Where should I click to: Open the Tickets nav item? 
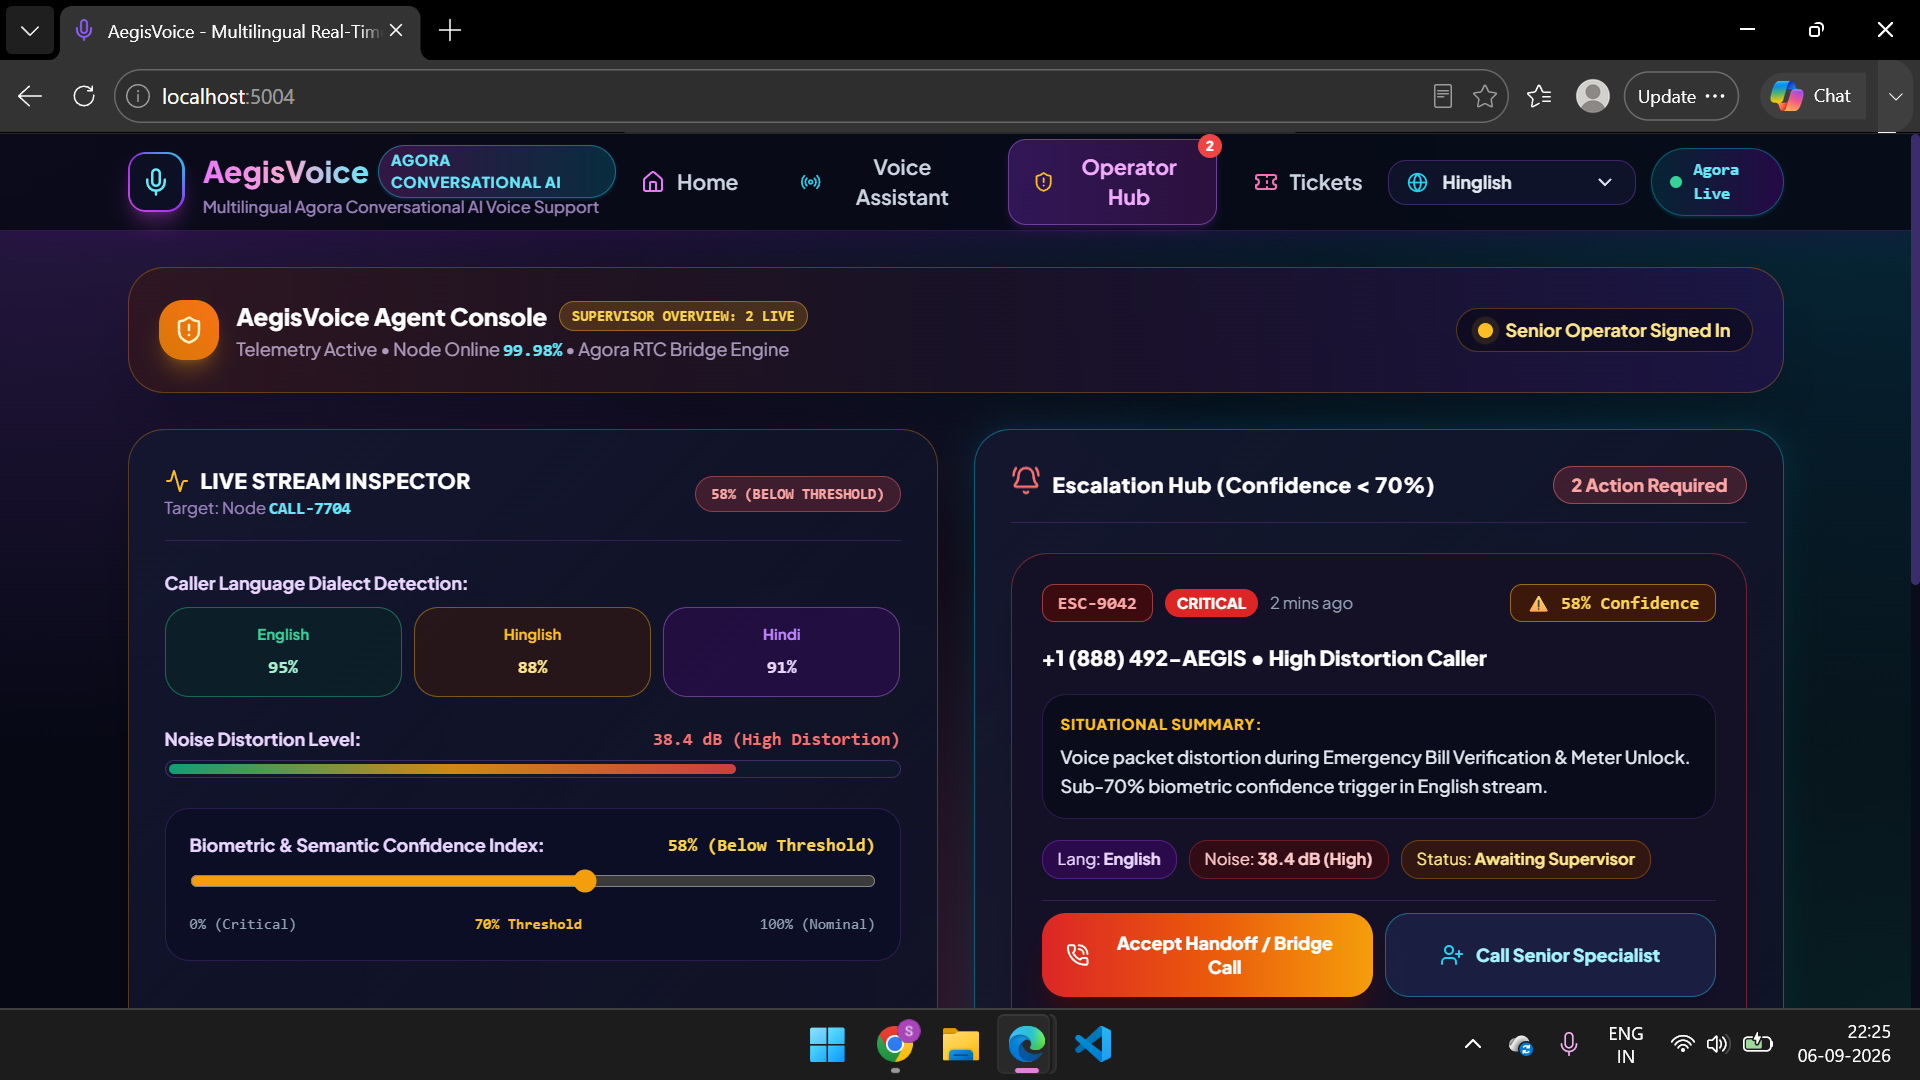coord(1308,182)
